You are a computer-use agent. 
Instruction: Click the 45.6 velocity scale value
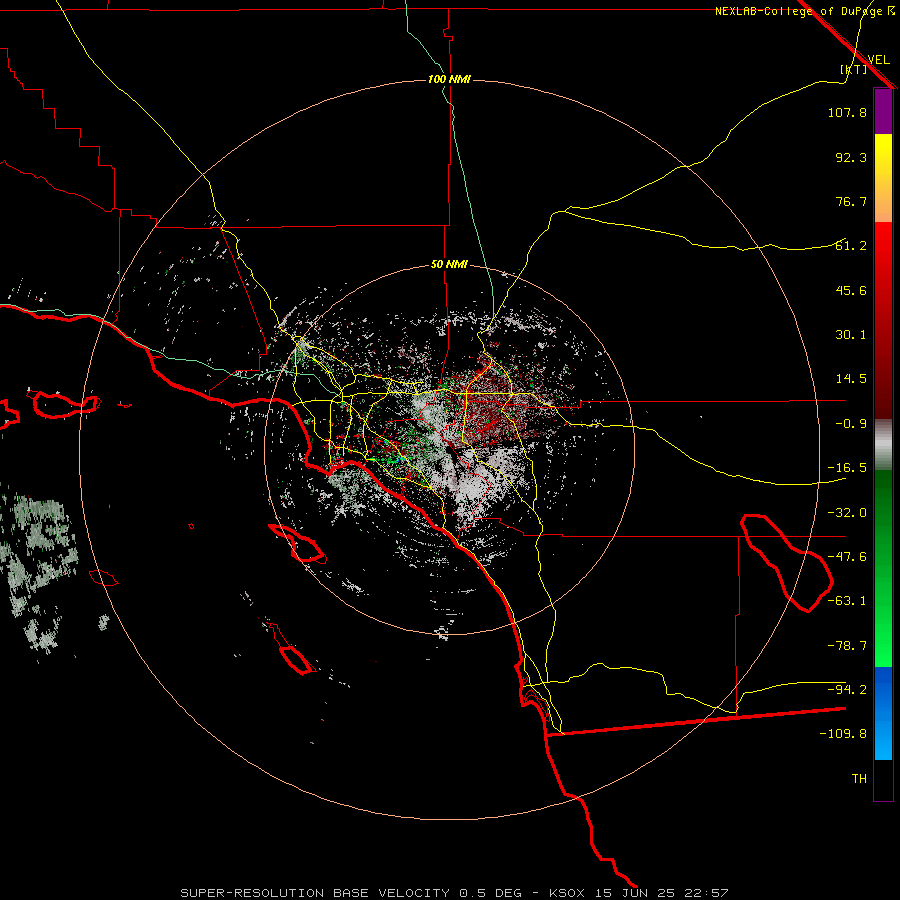click(851, 290)
